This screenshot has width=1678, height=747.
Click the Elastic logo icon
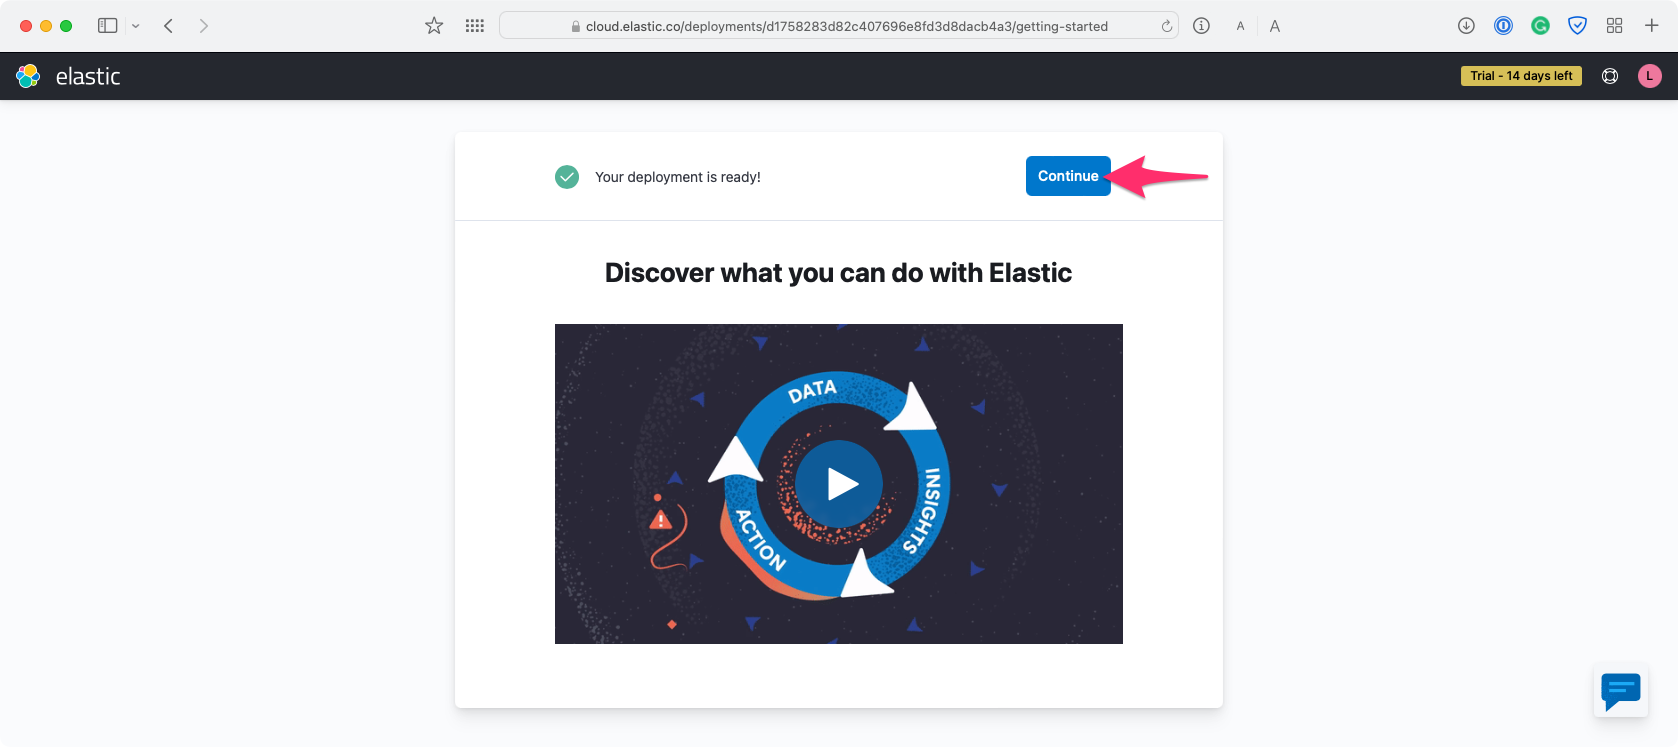click(x=28, y=76)
